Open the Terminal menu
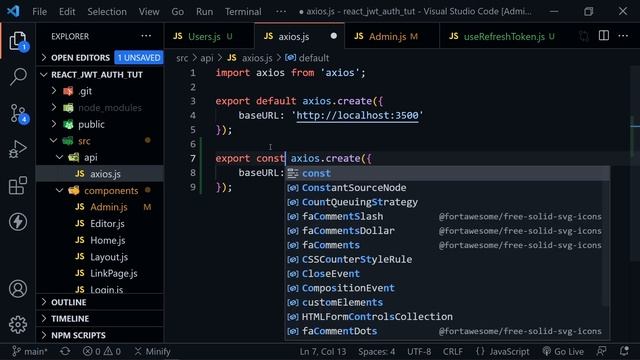 tap(243, 11)
